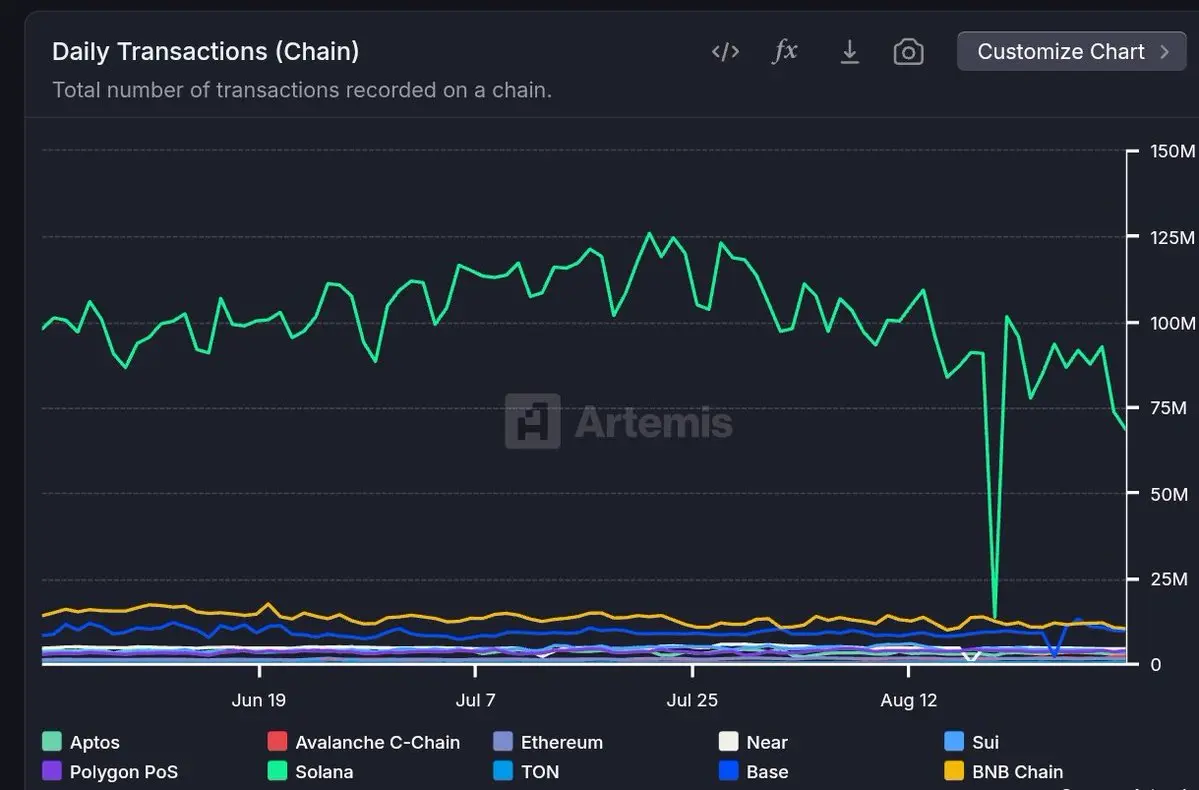
Task: Toggle the Ethereum series swatch
Action: click(x=503, y=741)
